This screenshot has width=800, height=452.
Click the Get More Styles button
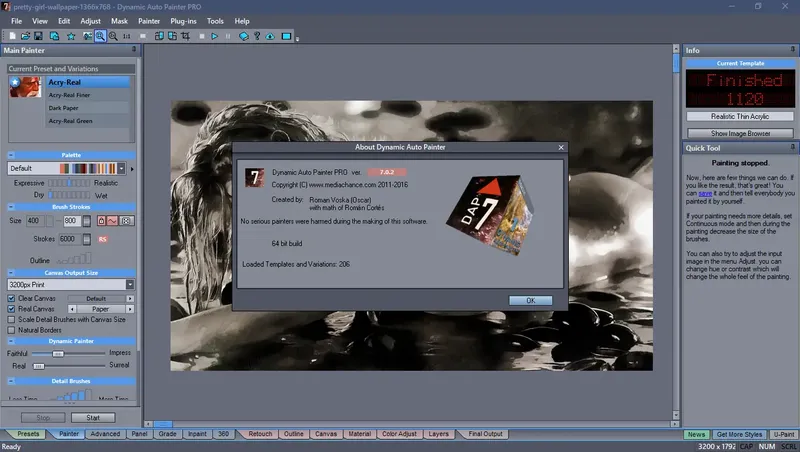click(739, 435)
